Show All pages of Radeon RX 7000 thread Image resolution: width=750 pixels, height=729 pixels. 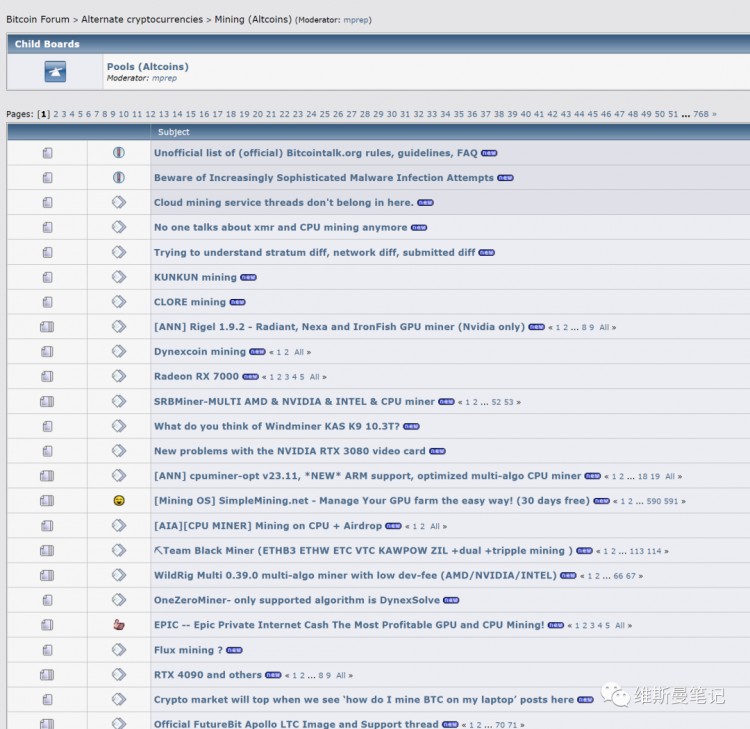coord(314,377)
